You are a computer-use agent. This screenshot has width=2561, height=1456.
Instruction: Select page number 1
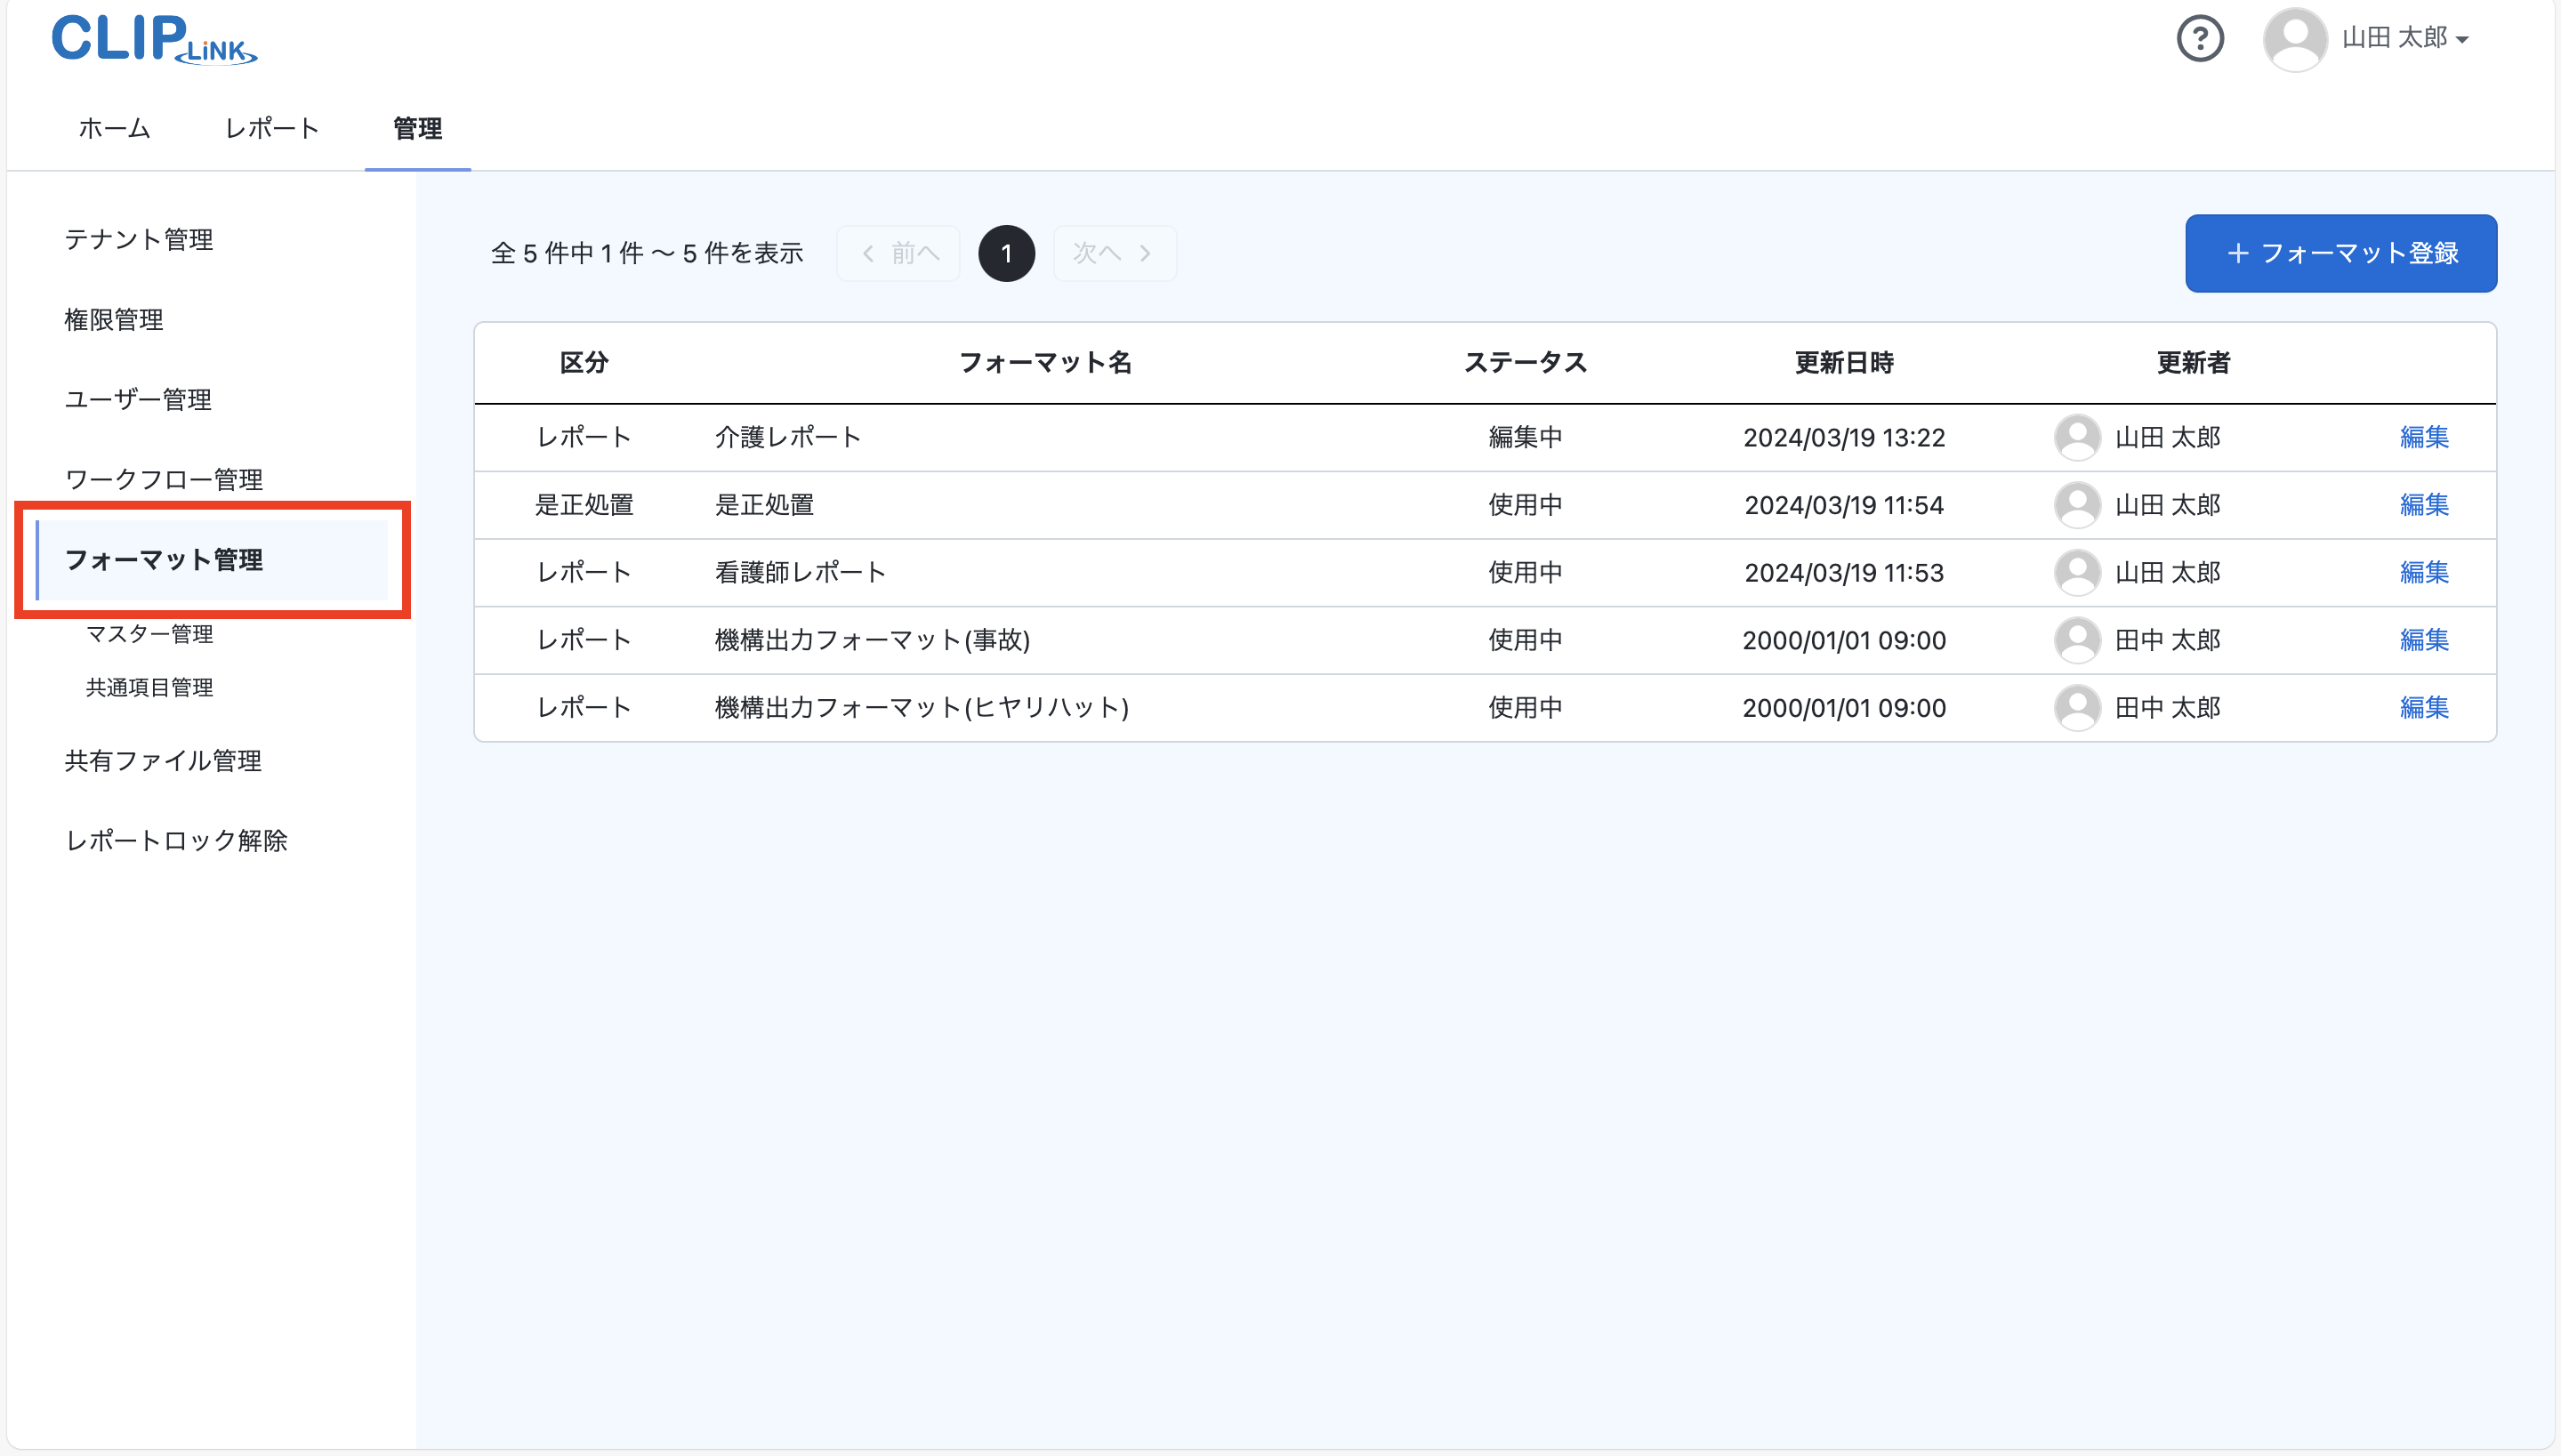click(x=1006, y=253)
